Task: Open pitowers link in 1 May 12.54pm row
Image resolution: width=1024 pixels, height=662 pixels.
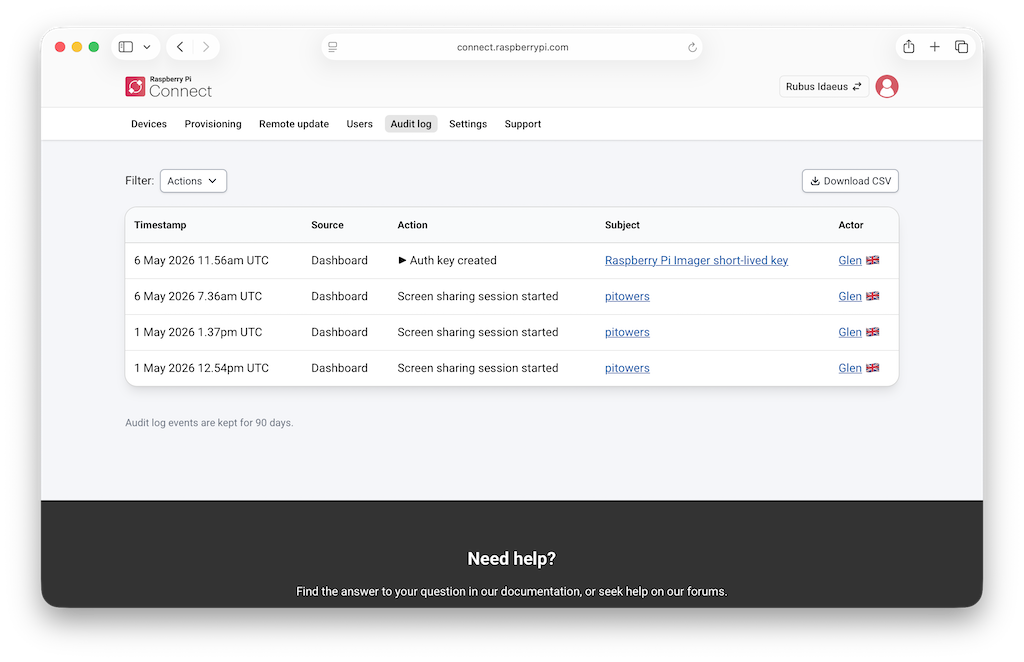Action: point(627,368)
